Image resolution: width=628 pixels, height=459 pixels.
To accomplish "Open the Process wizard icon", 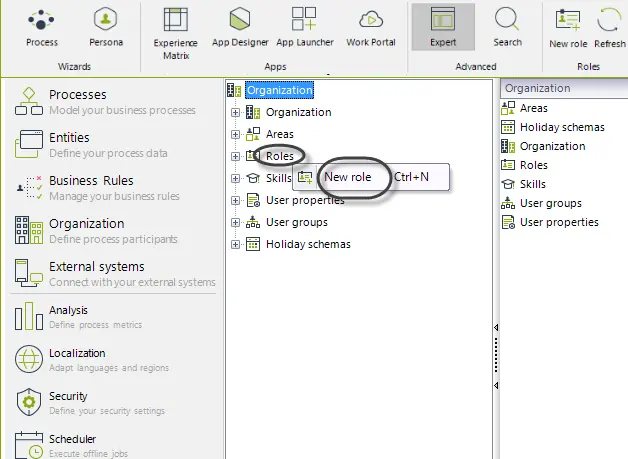I will pyautogui.click(x=42, y=28).
